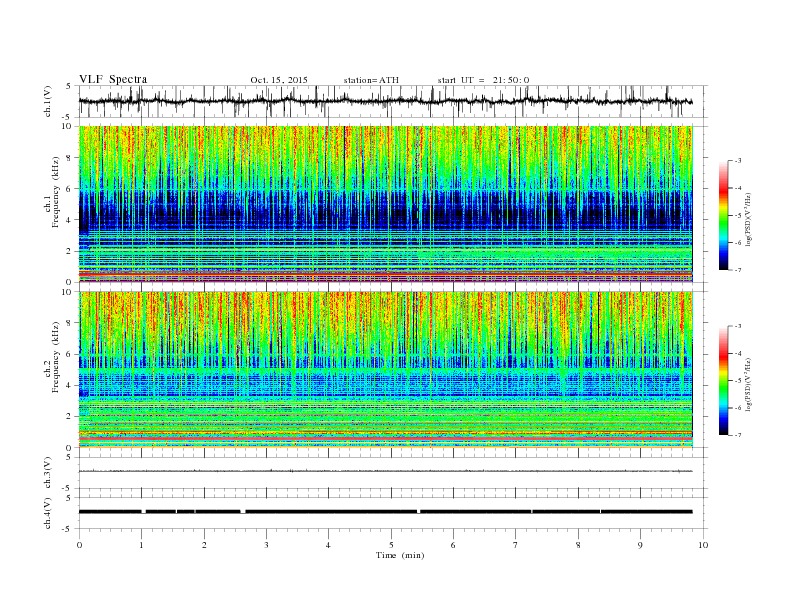792x612 pixels.
Task: Click the "ch.1(V)" waveform axis label
Action: click(48, 101)
